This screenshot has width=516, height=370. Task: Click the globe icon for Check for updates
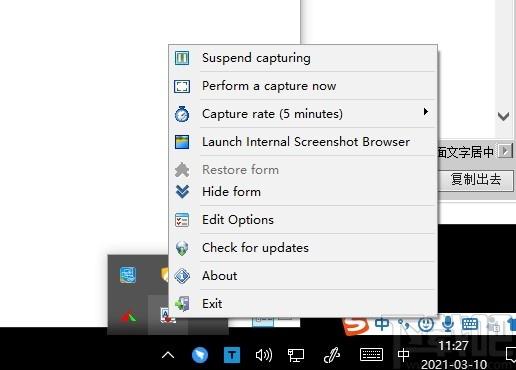point(182,248)
